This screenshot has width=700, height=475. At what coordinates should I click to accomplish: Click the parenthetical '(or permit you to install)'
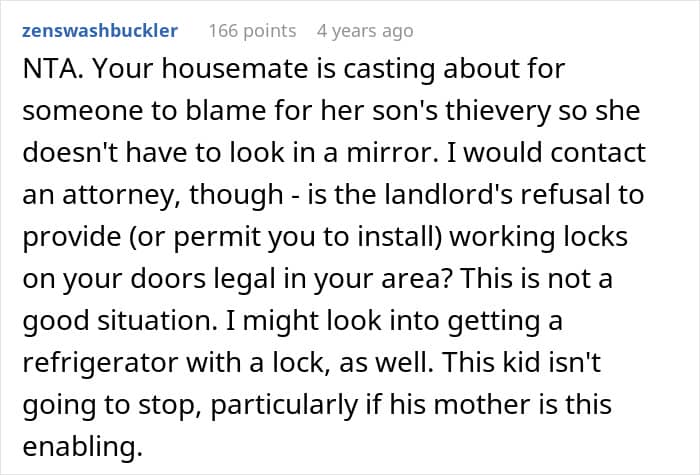pyautogui.click(x=285, y=237)
